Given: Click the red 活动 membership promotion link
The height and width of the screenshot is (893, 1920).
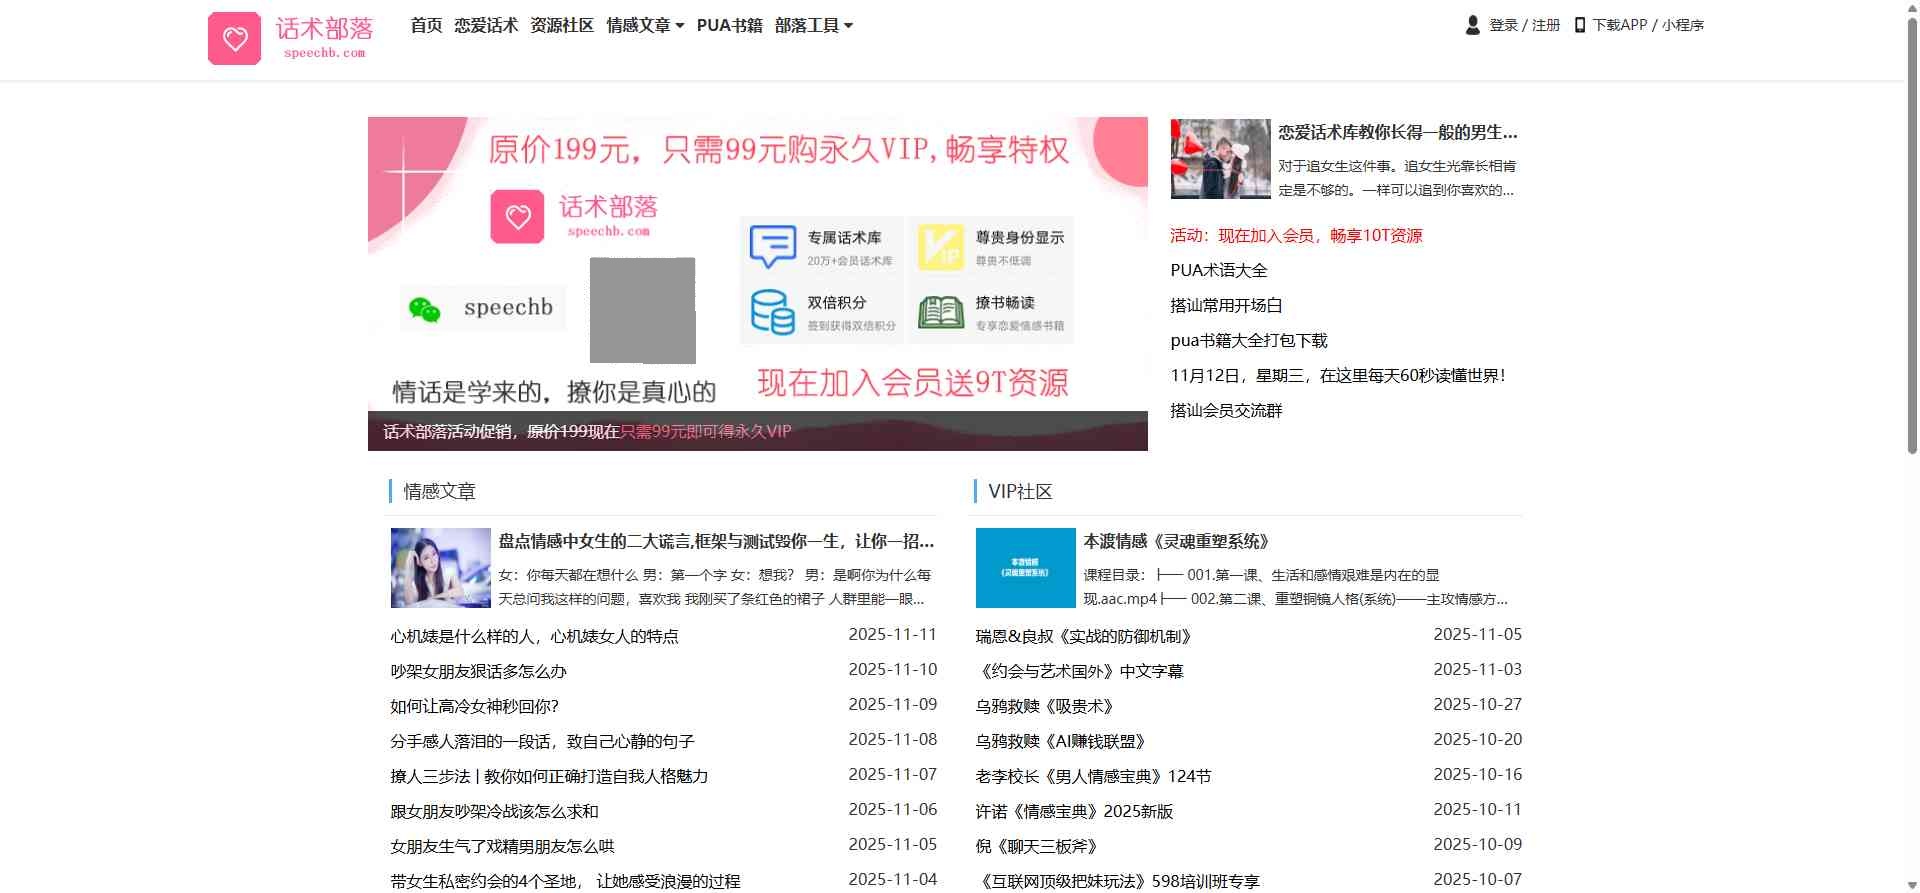Looking at the screenshot, I should click(1296, 236).
